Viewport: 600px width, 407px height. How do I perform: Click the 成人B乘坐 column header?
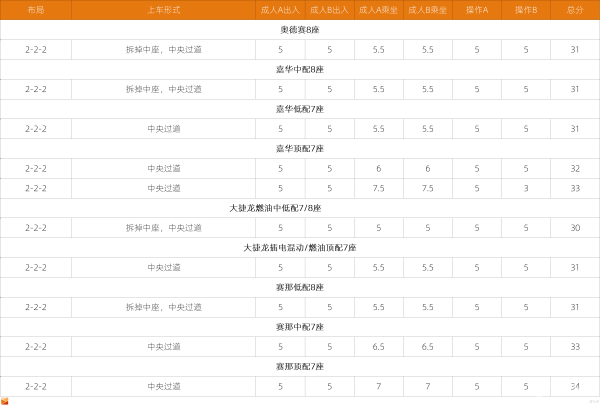tap(427, 10)
